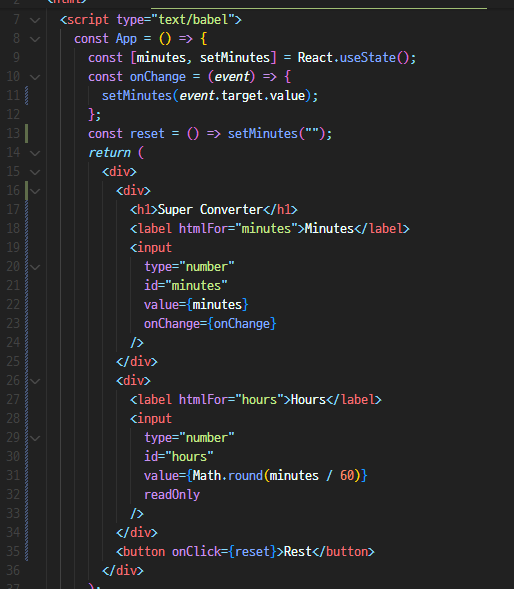Click line number 13 in the gutter
The width and height of the screenshot is (514, 589).
click(13, 133)
